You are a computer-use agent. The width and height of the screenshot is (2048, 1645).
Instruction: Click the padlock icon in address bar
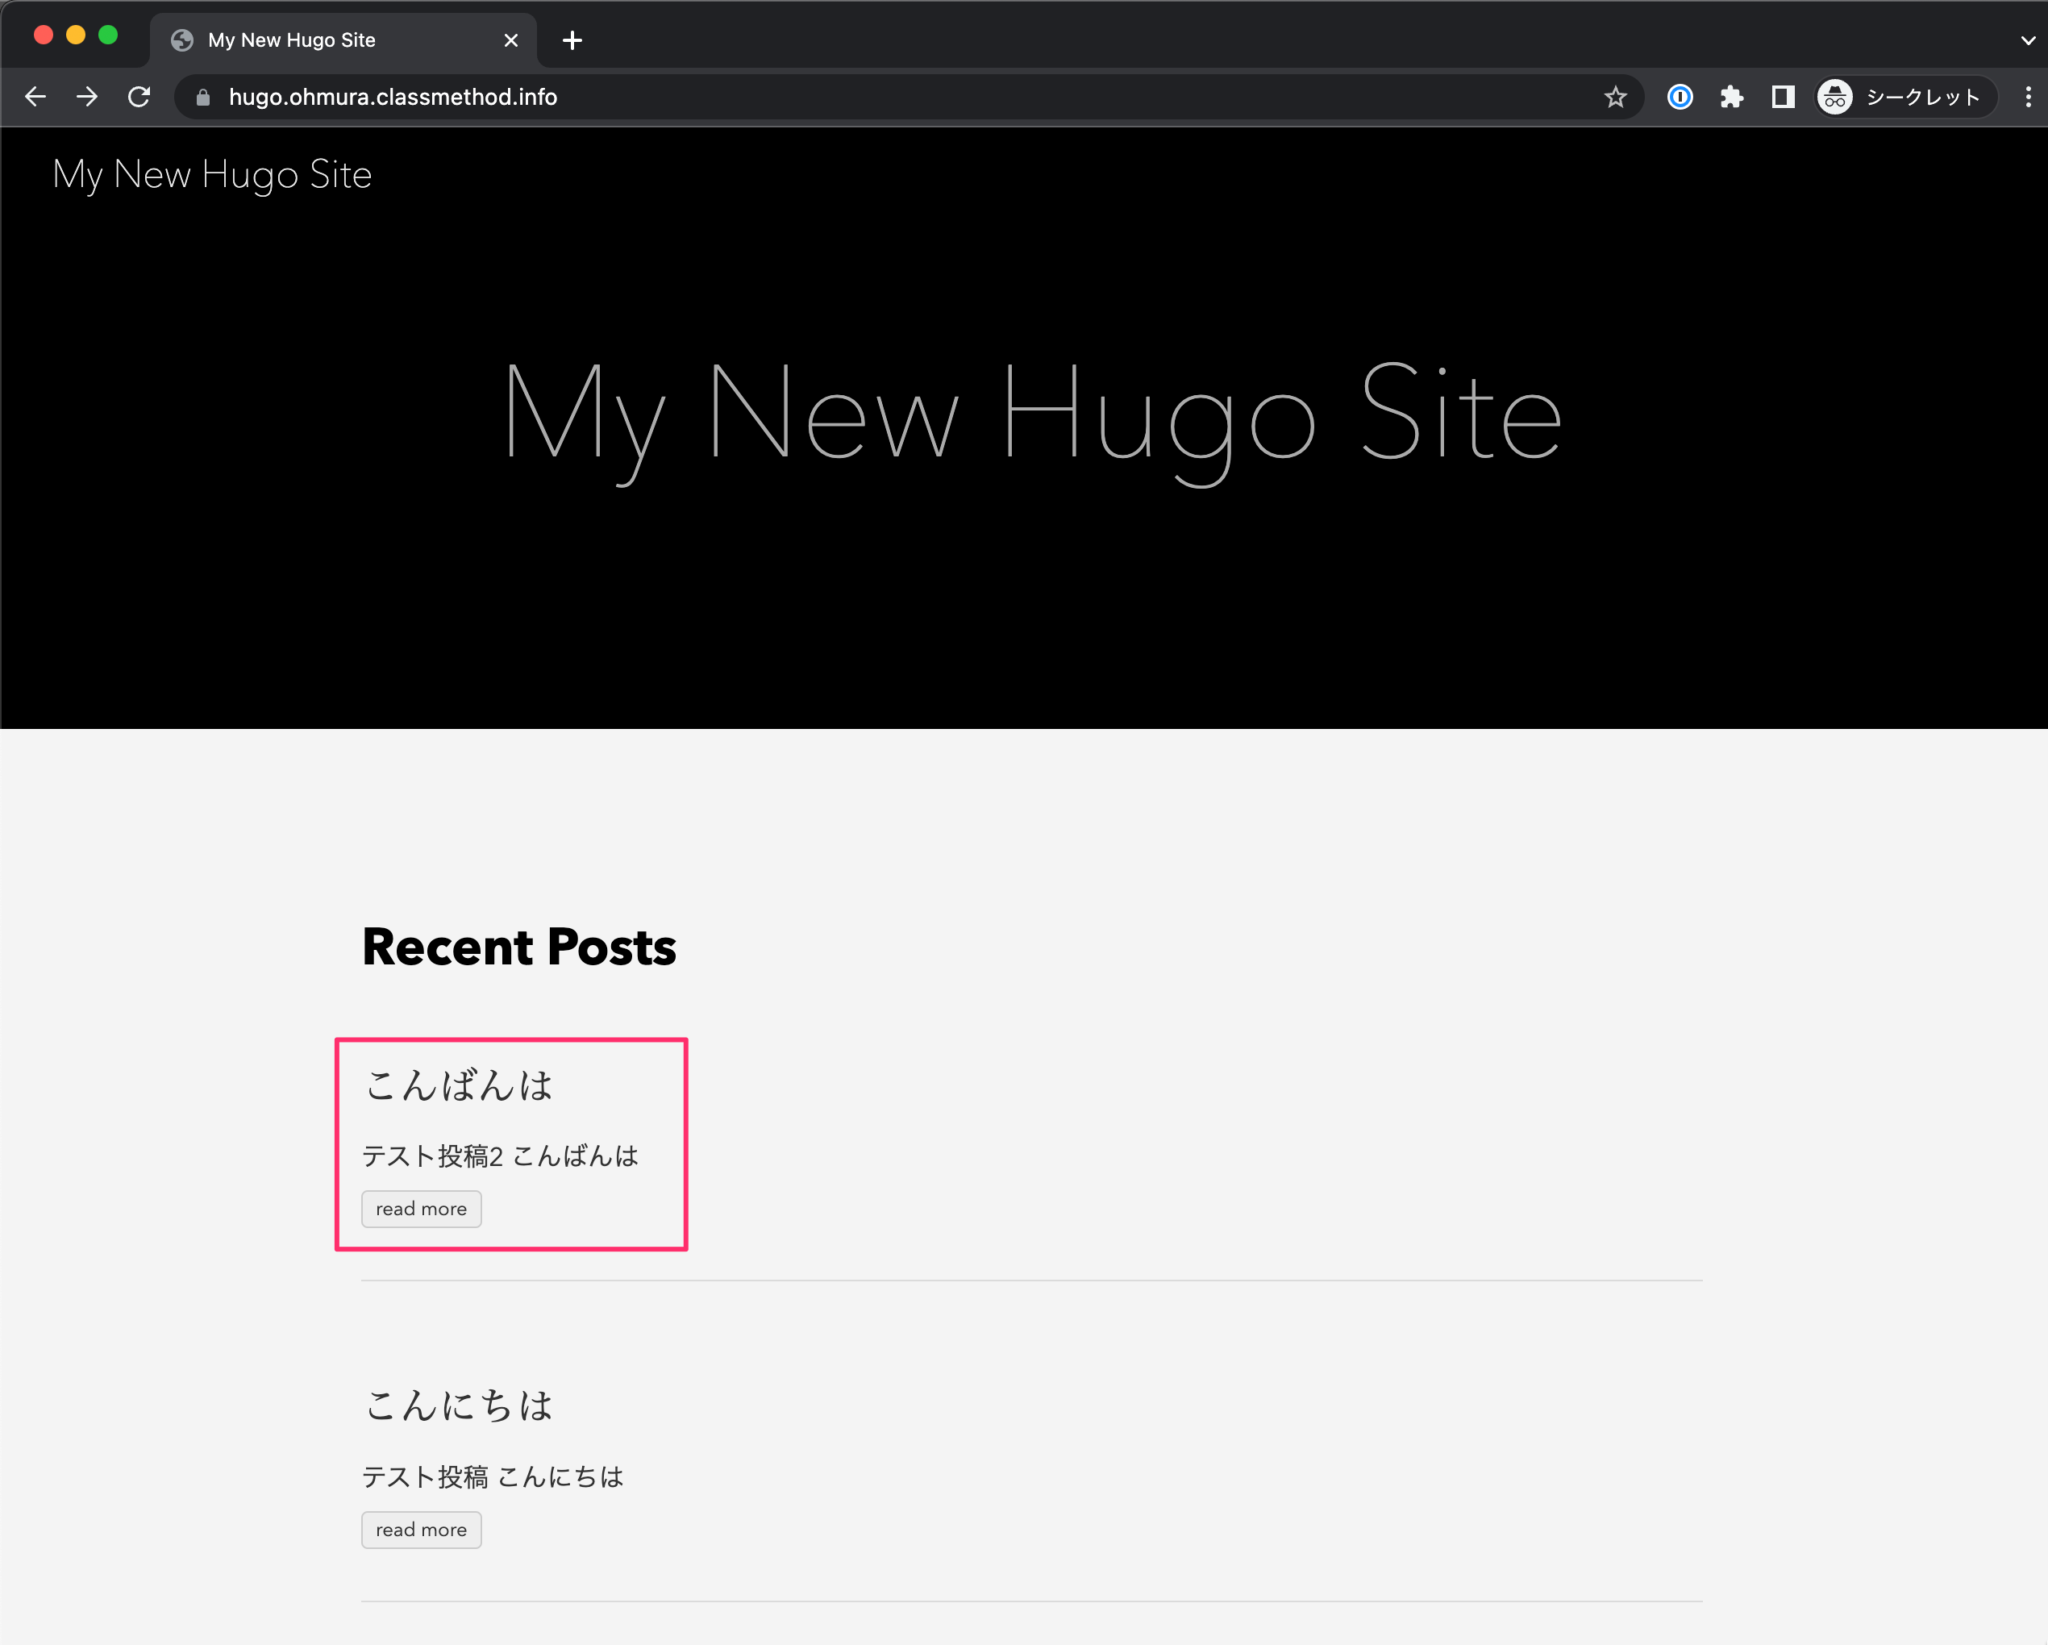pyautogui.click(x=202, y=96)
